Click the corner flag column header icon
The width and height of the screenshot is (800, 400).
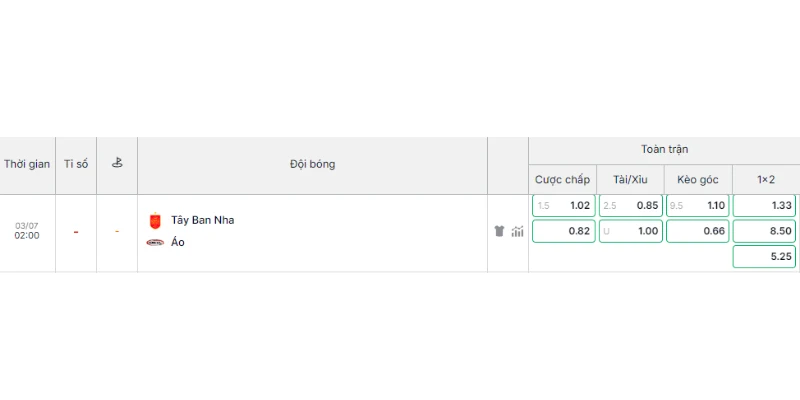[117, 163]
